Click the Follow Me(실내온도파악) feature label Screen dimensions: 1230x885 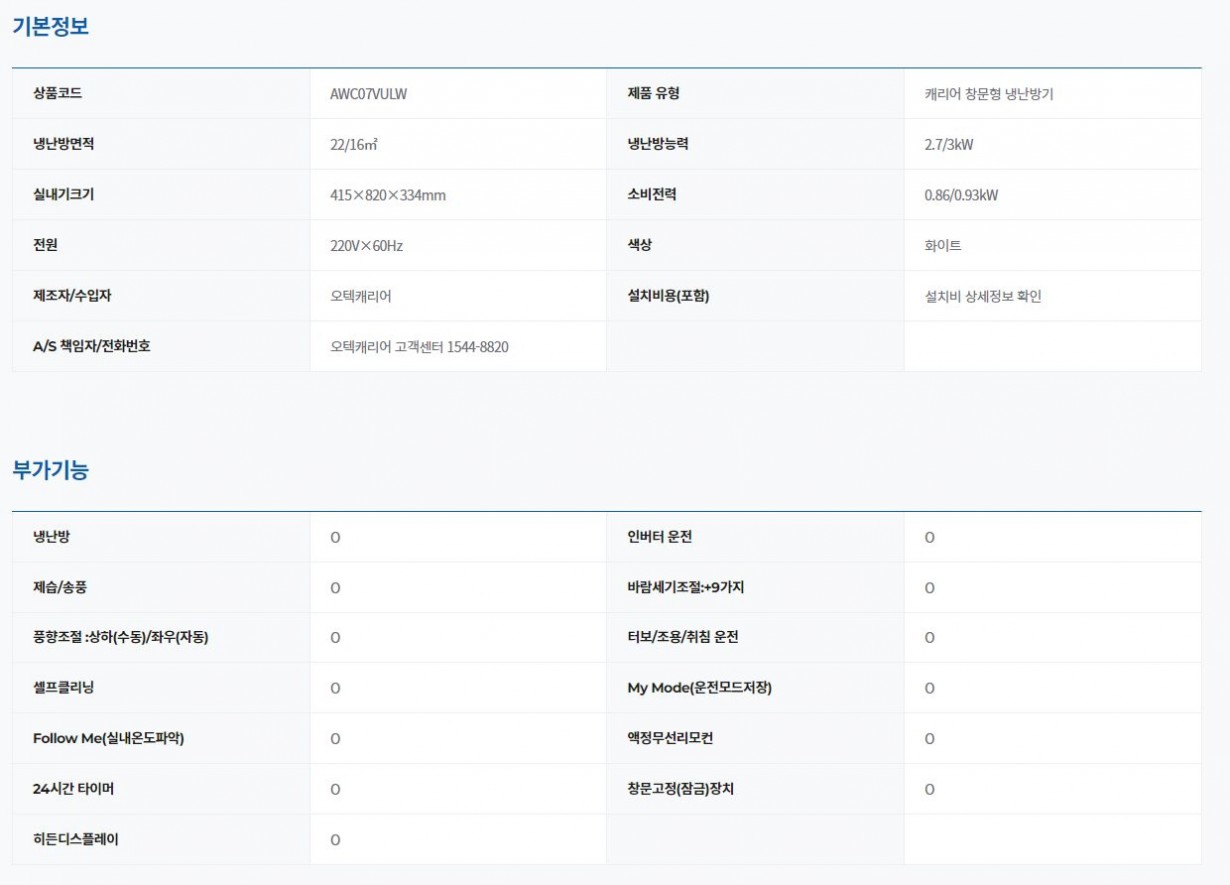pyautogui.click(x=108, y=738)
